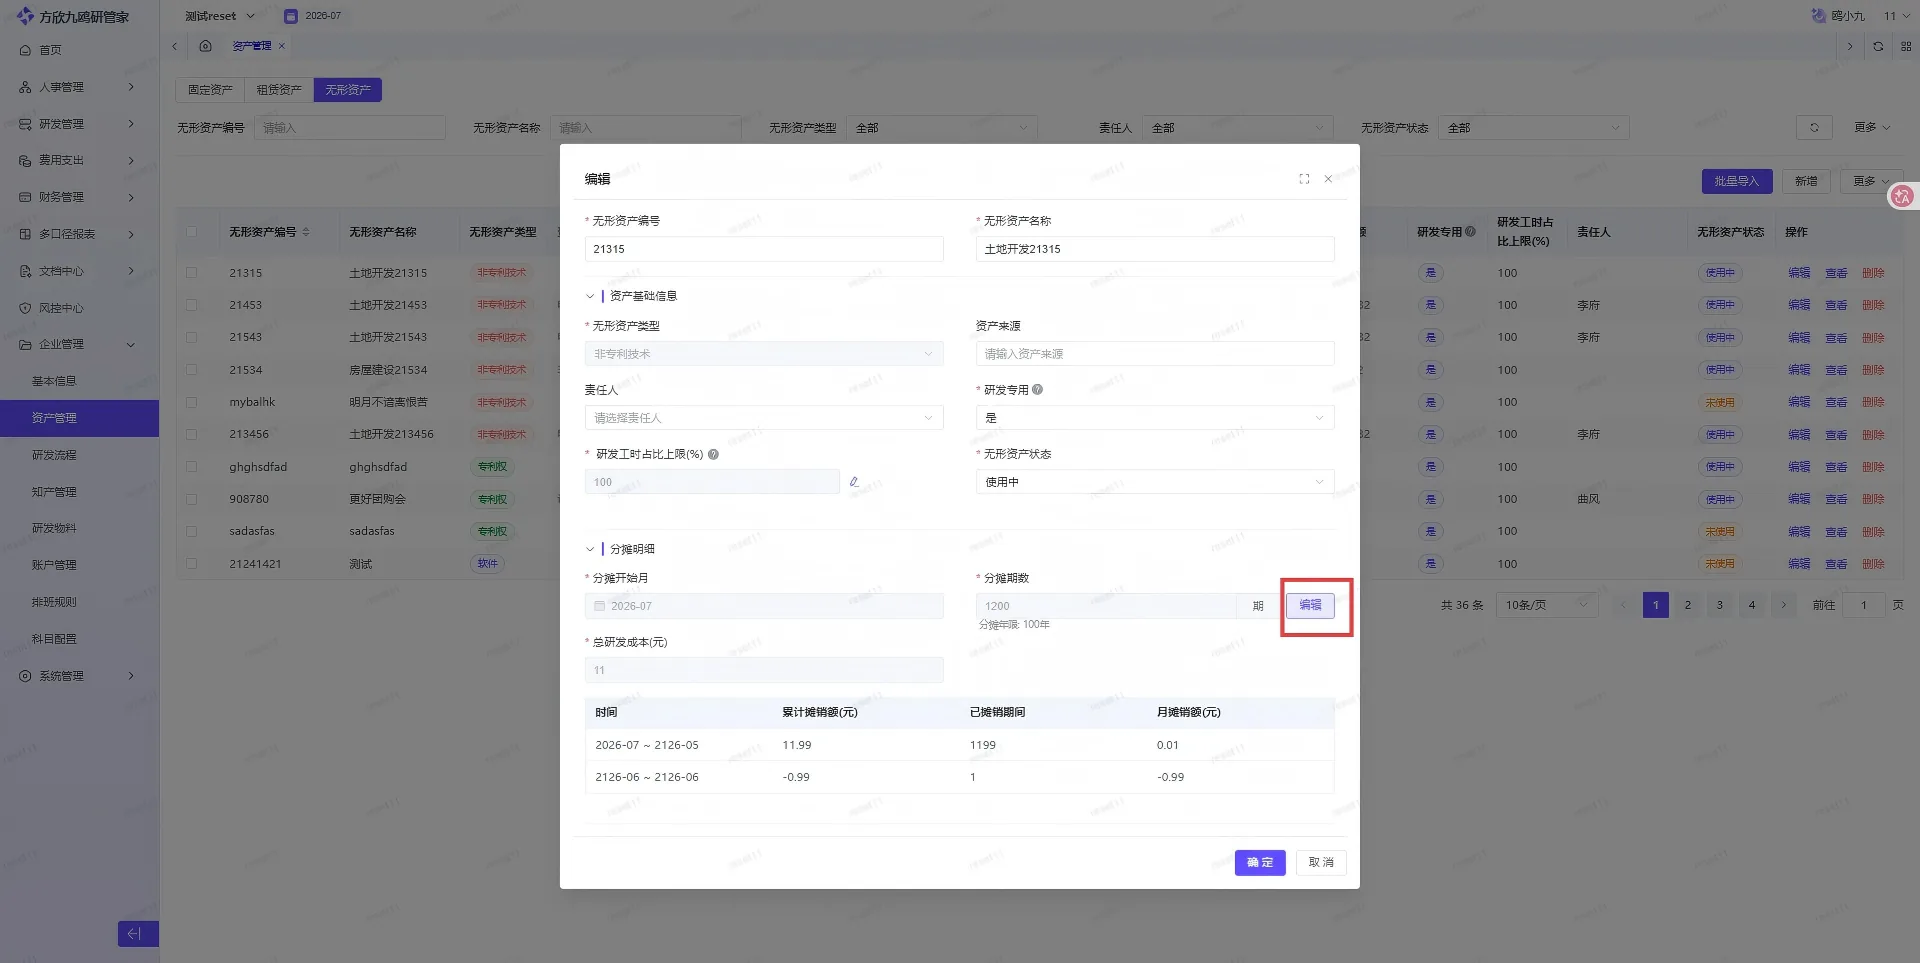Image resolution: width=1920 pixels, height=963 pixels.
Task: Click the fullscreen icon in edit dialog
Action: click(x=1304, y=179)
